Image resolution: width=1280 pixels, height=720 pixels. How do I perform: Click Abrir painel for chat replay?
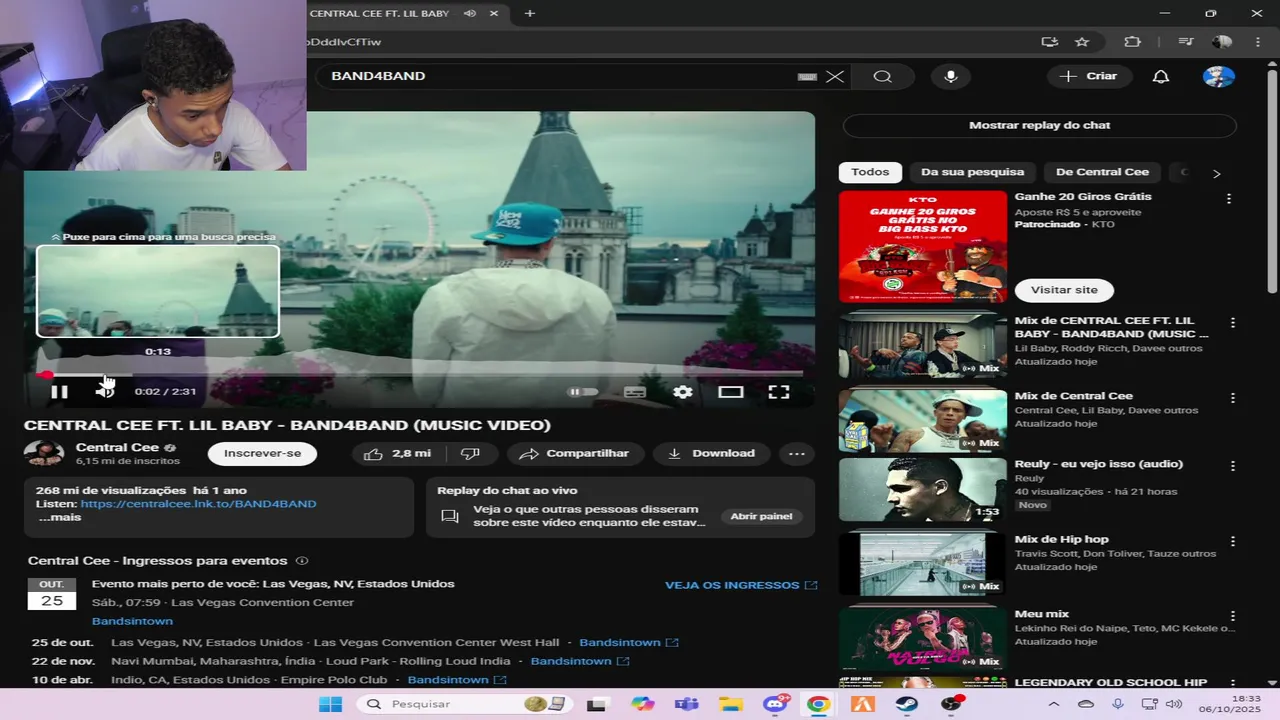coord(761,516)
